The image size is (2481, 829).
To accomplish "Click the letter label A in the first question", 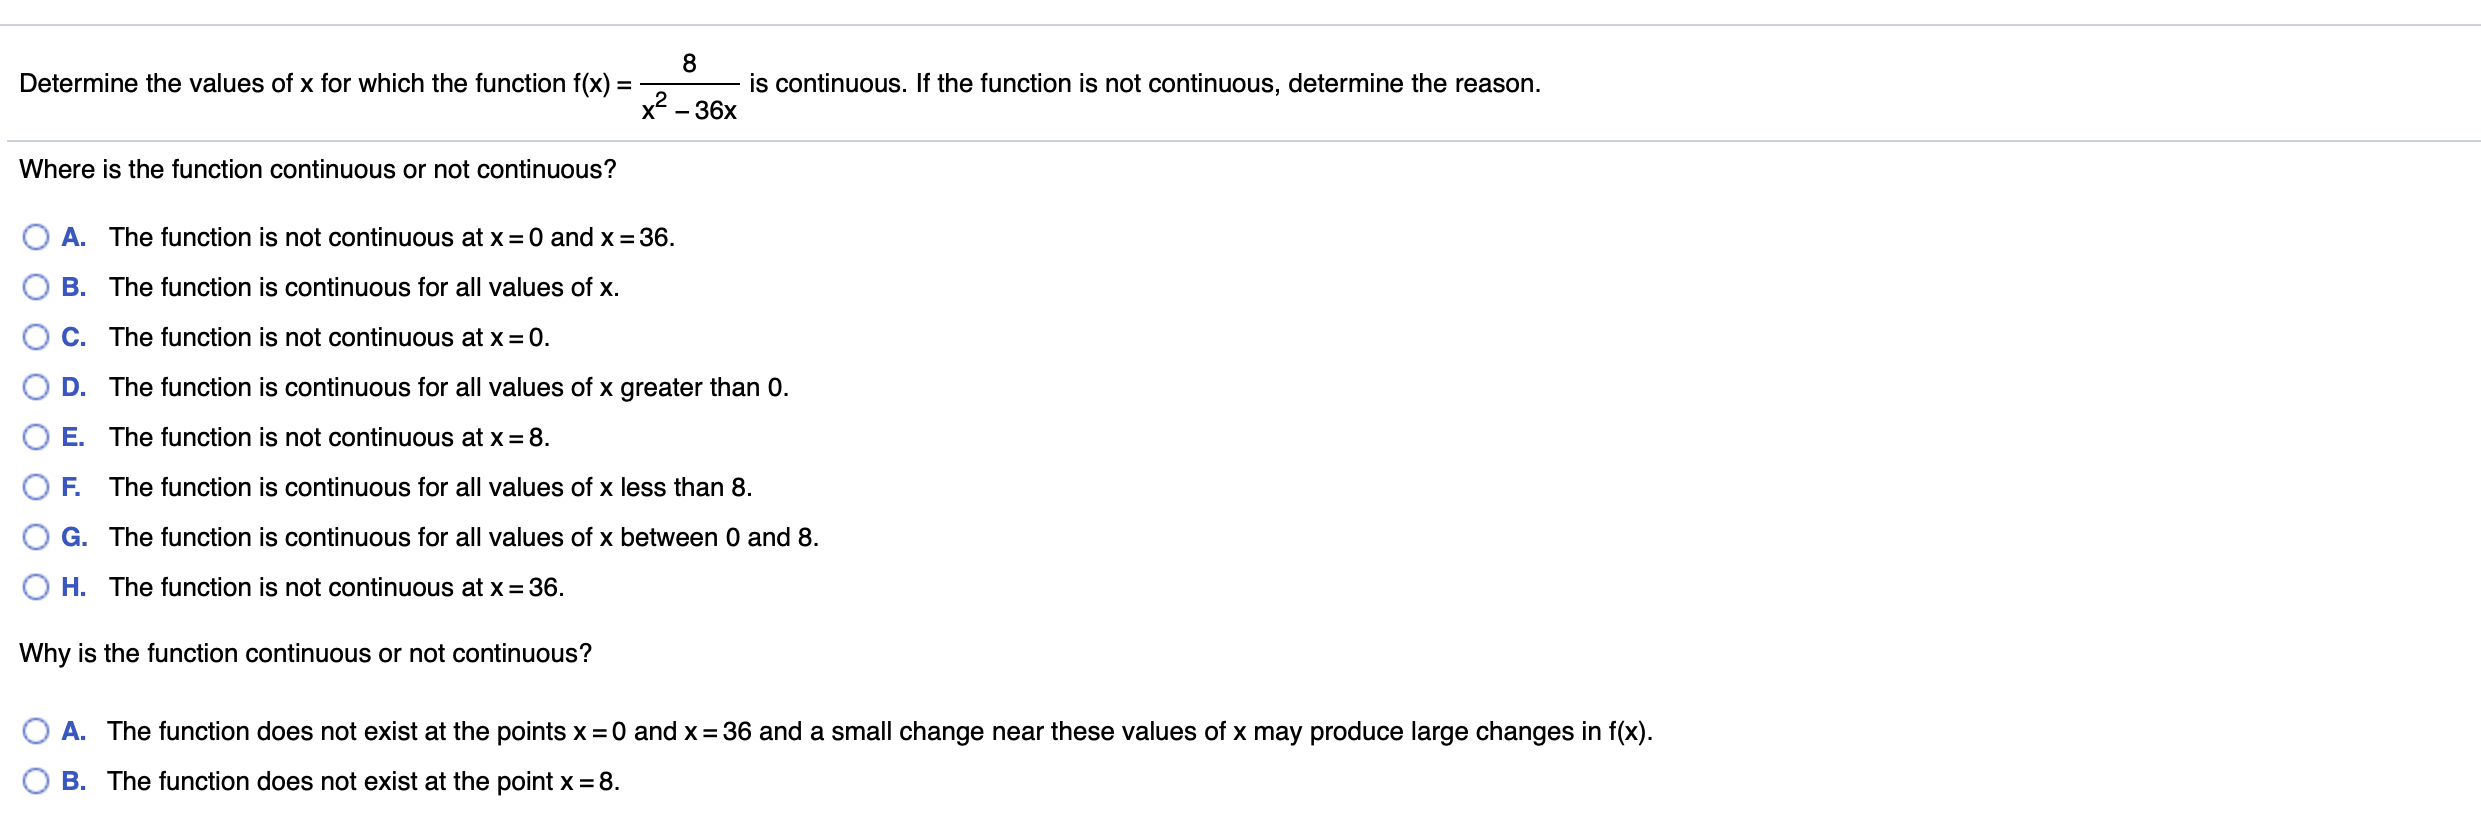I will click(x=73, y=237).
